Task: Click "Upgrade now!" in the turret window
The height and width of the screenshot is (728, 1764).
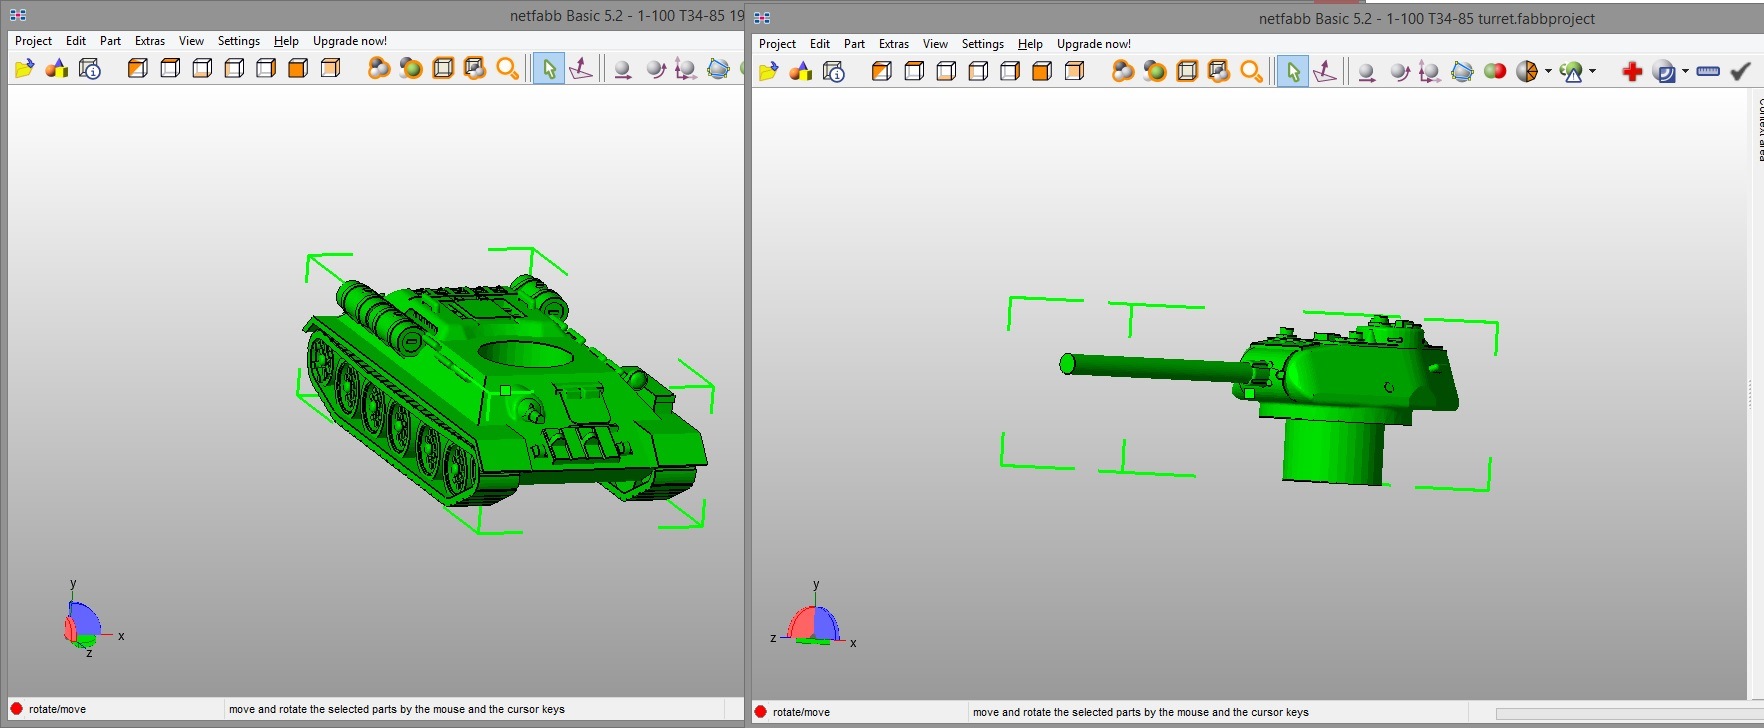Action: coord(1094,44)
